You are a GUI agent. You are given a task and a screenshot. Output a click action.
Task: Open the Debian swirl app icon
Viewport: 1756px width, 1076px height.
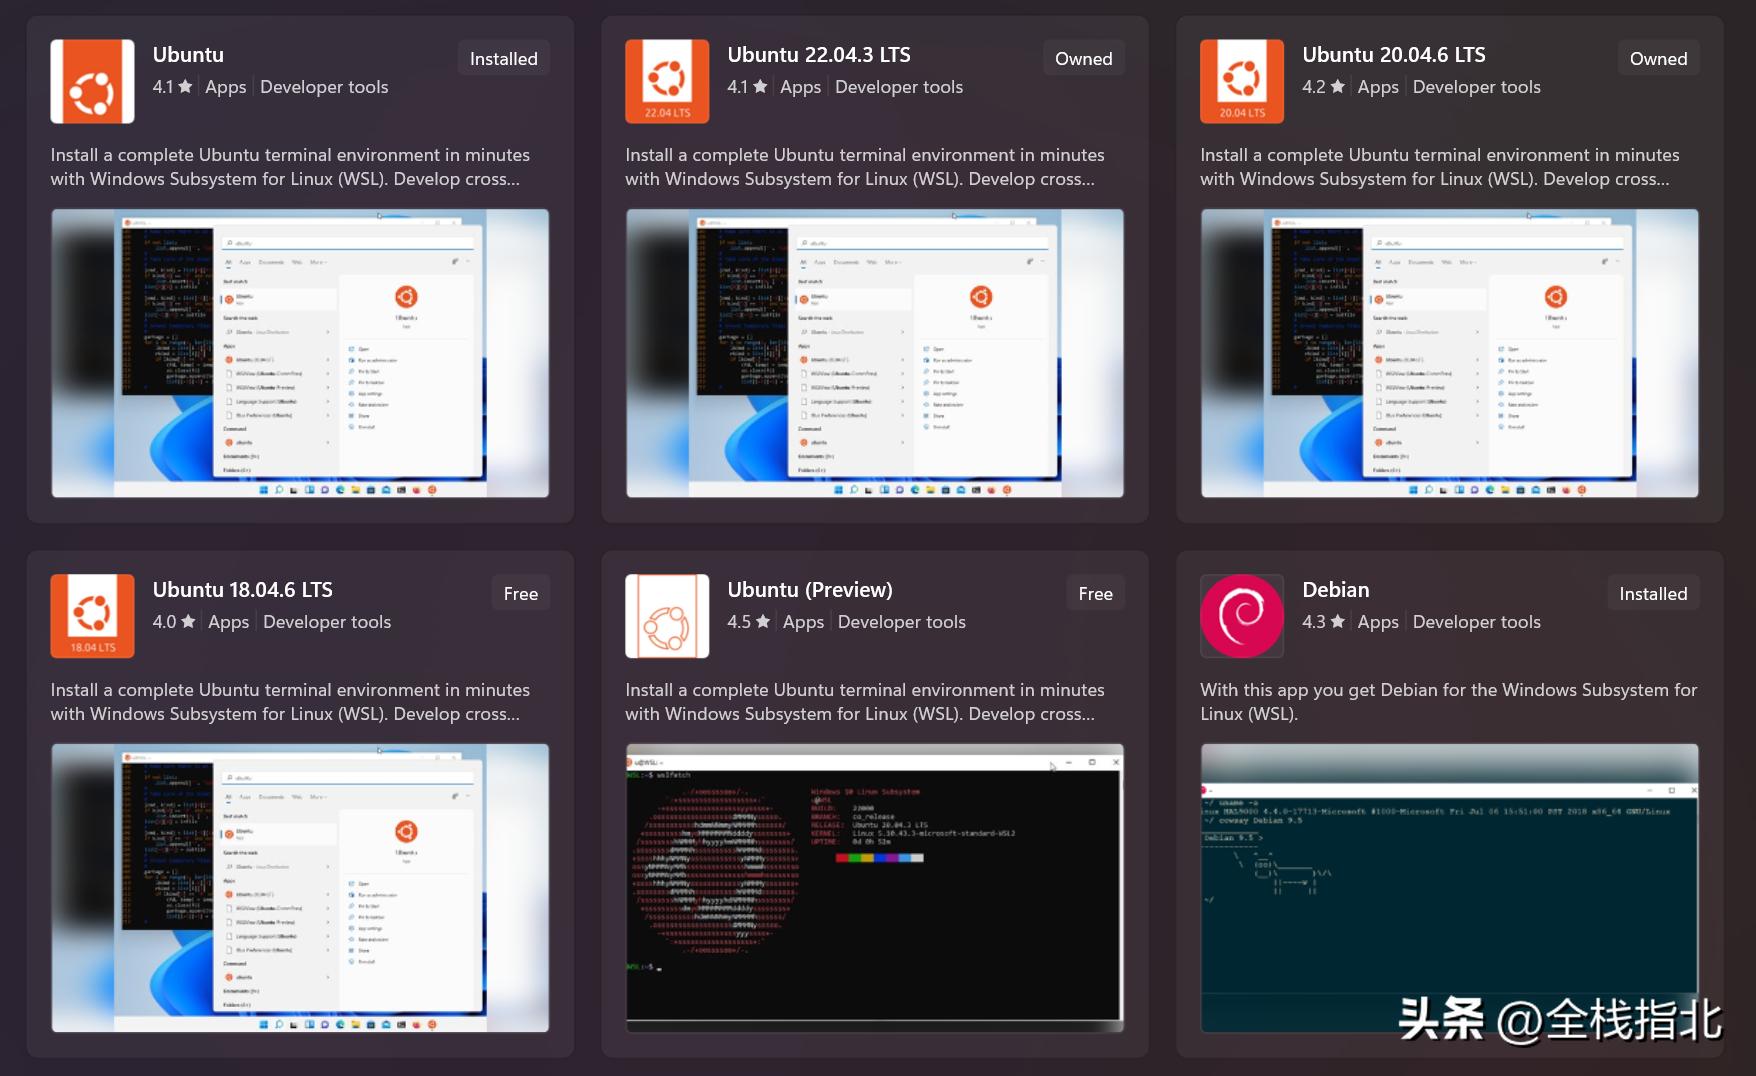coord(1242,616)
